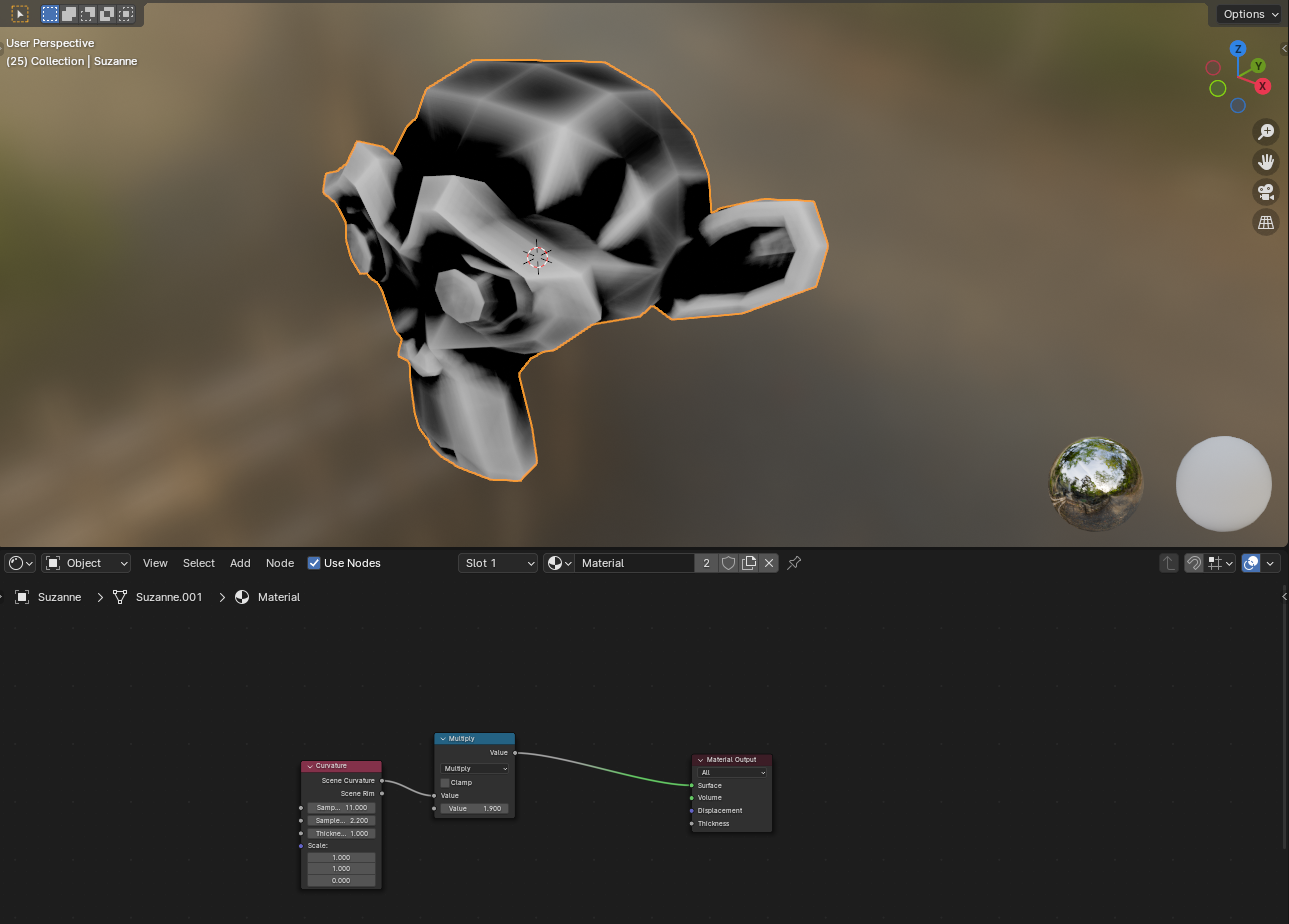Click the Thickne... 1.000 field
1289x924 pixels.
(x=341, y=833)
